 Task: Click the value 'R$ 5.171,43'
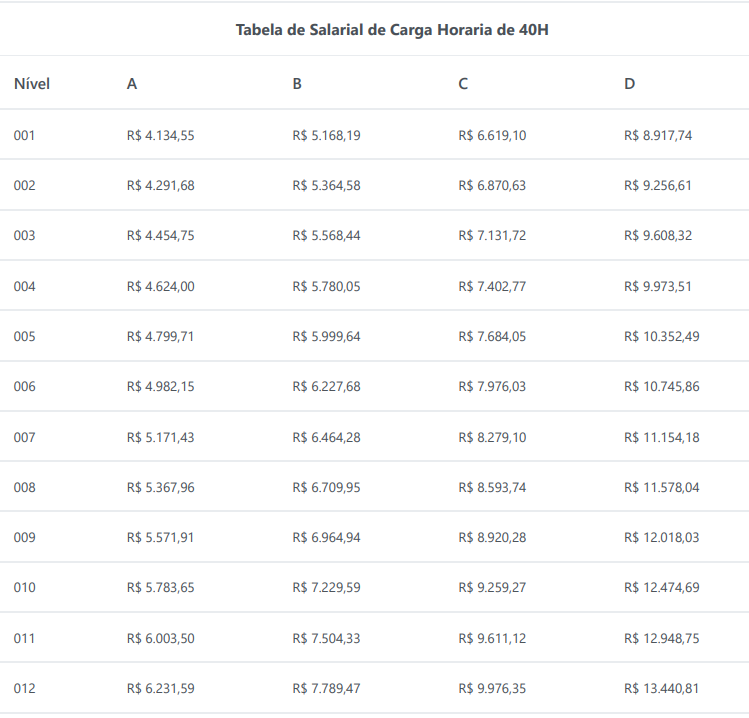pyautogui.click(x=160, y=437)
